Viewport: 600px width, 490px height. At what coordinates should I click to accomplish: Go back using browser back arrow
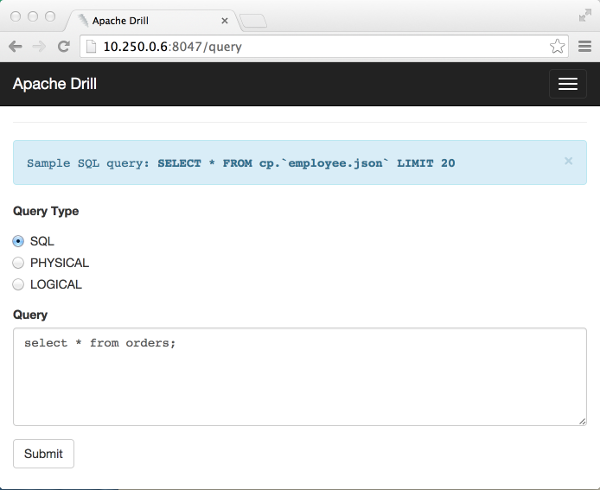tap(16, 46)
